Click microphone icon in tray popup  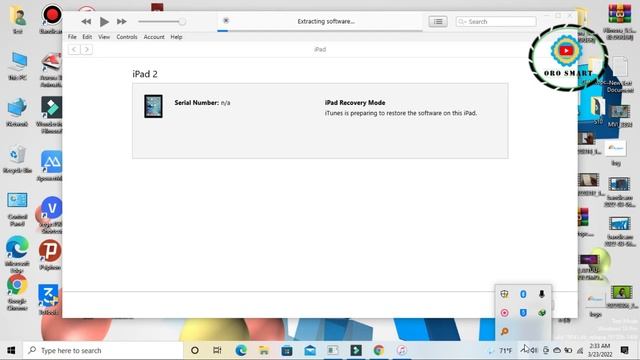click(x=542, y=294)
